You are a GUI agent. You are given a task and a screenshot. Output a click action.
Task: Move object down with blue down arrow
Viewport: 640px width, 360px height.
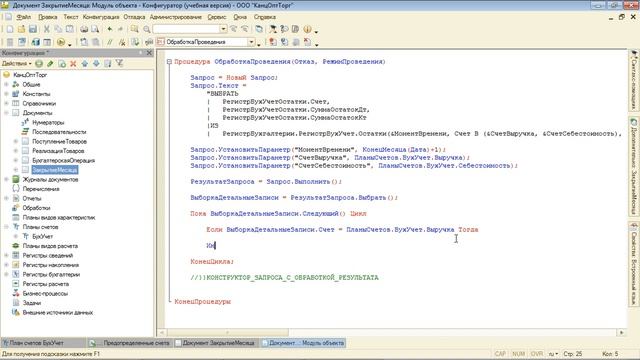coord(96,64)
